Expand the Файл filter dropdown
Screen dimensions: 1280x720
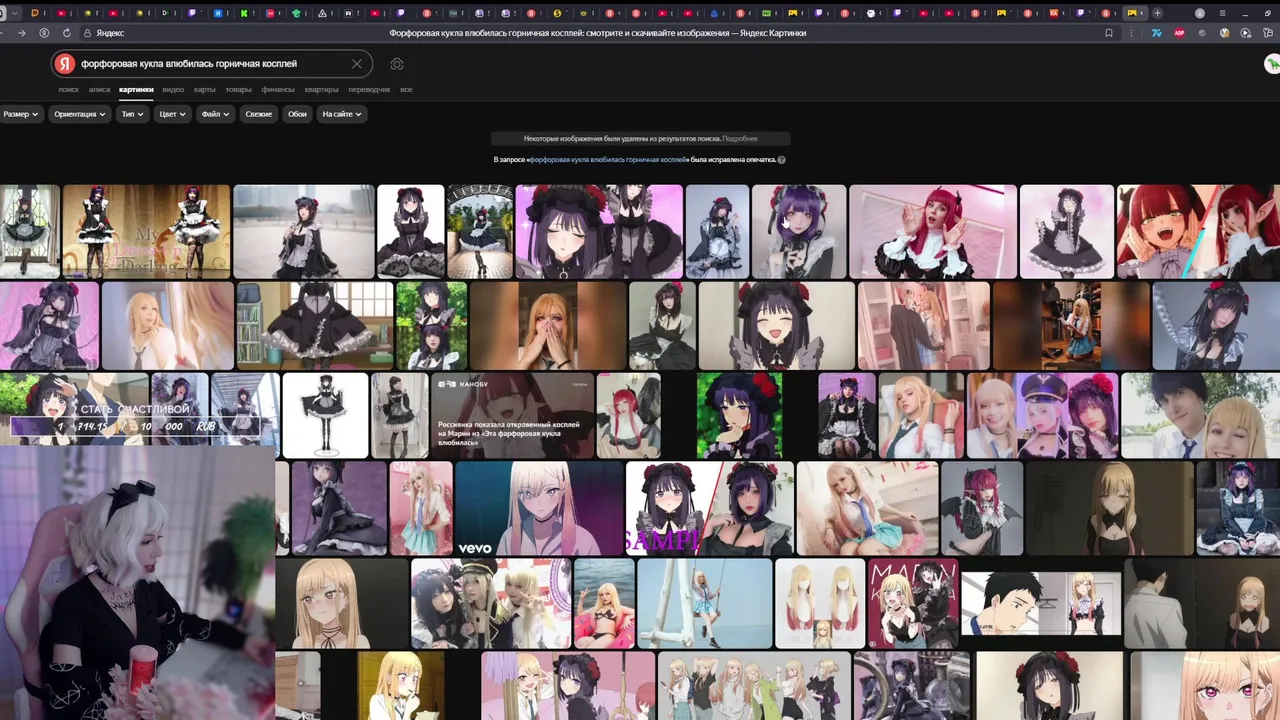(x=215, y=114)
